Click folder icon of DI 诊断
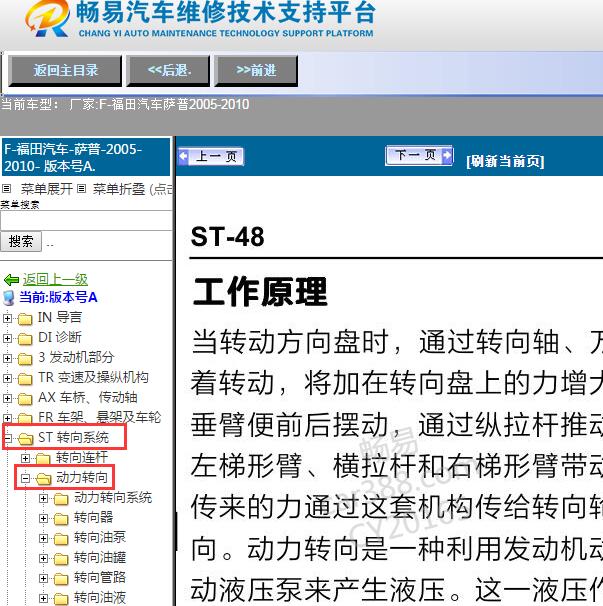 (25, 339)
